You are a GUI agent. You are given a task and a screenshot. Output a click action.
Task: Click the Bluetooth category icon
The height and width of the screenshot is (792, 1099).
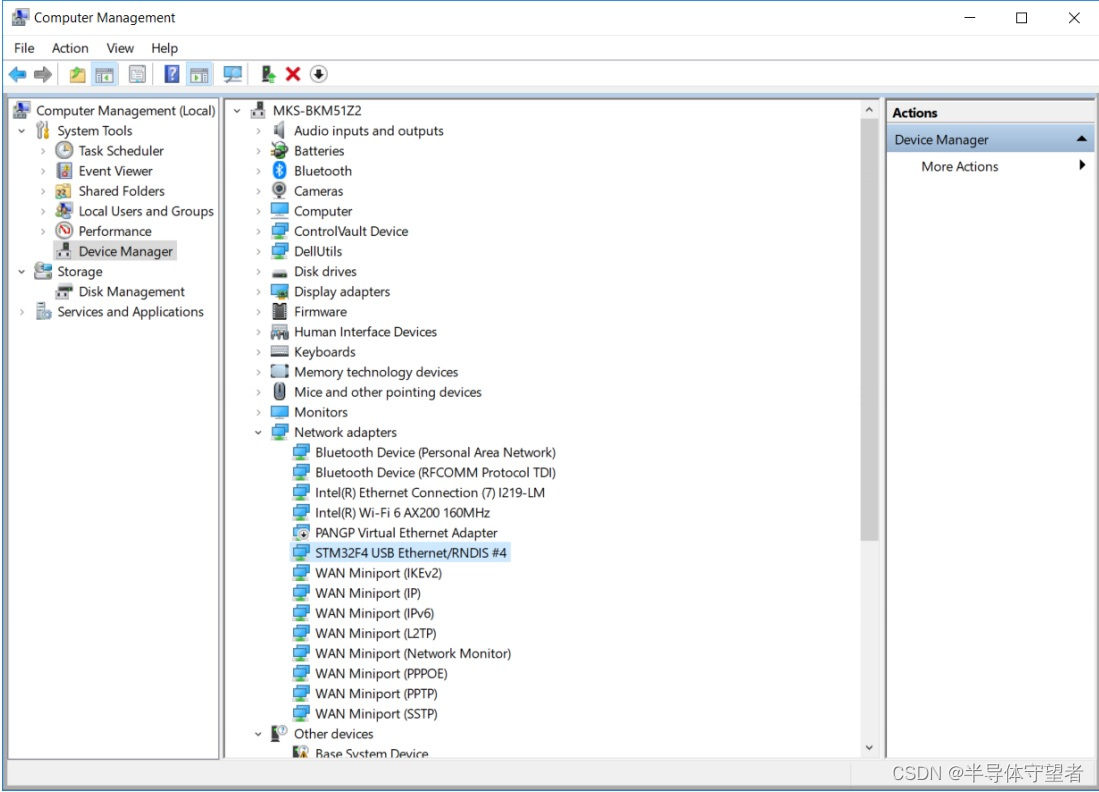point(279,171)
